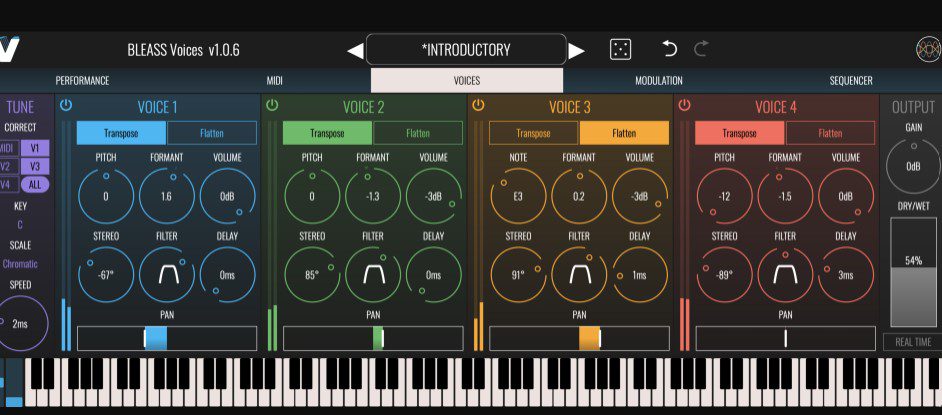Open the MODULATION tab

(659, 80)
